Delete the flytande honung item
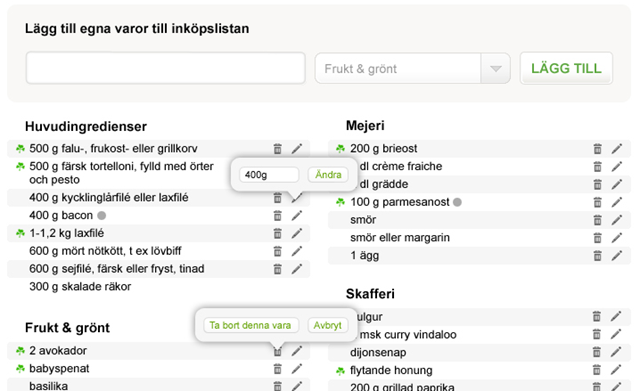 (597, 370)
